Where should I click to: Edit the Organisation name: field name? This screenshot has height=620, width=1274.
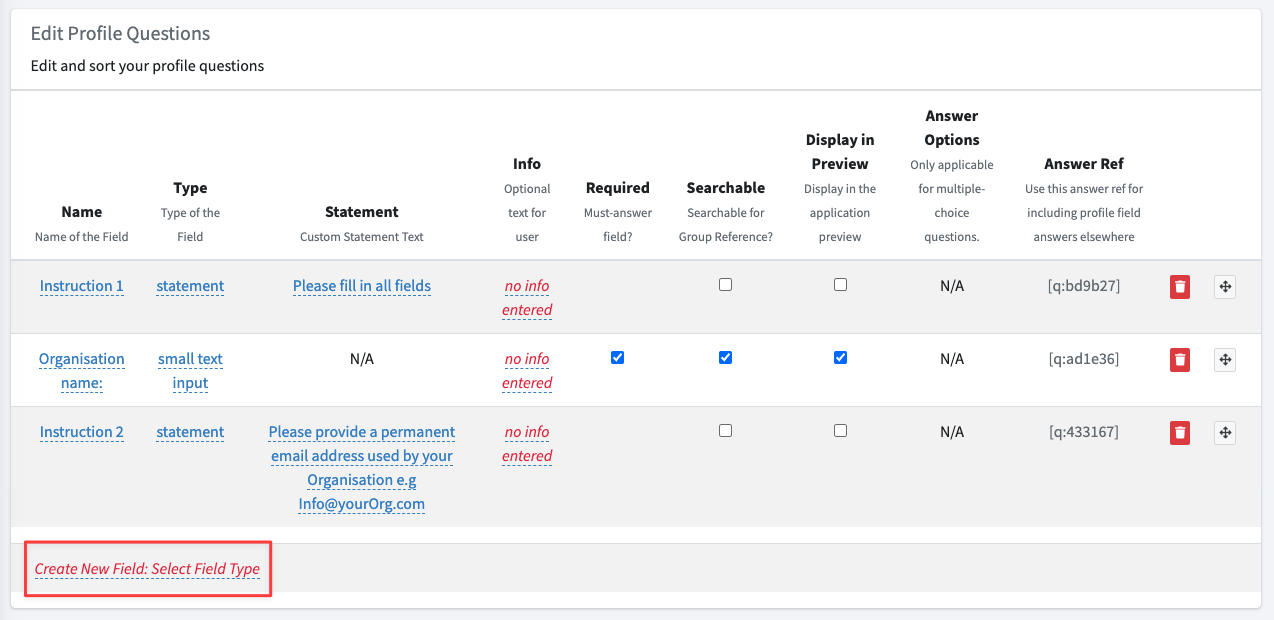coord(82,371)
